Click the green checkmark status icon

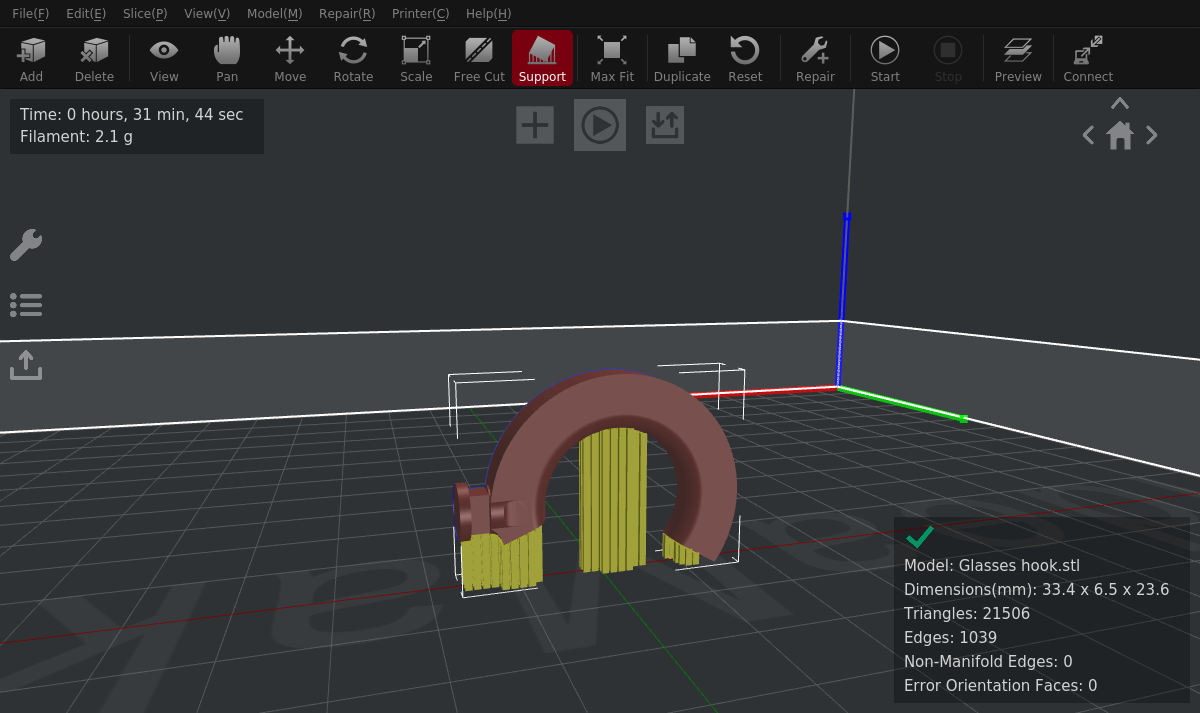(919, 537)
